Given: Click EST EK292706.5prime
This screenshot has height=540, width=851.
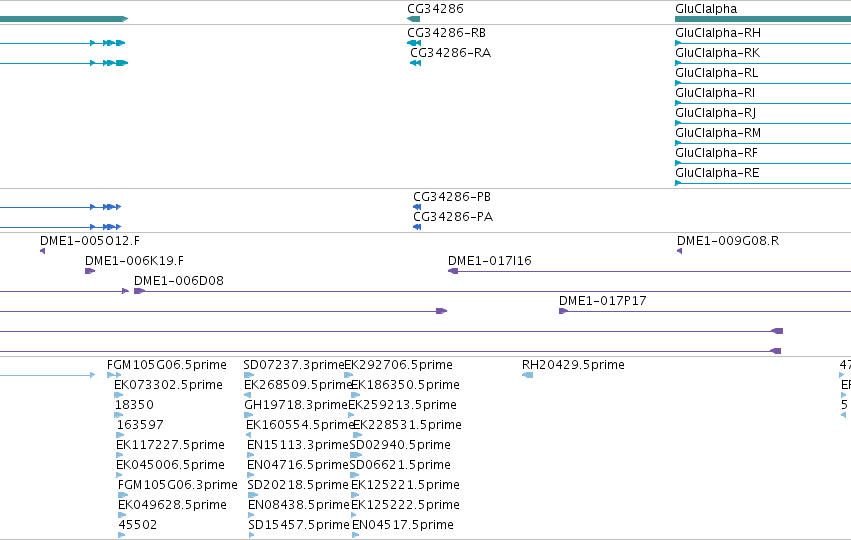Looking at the screenshot, I should click(x=398, y=365).
